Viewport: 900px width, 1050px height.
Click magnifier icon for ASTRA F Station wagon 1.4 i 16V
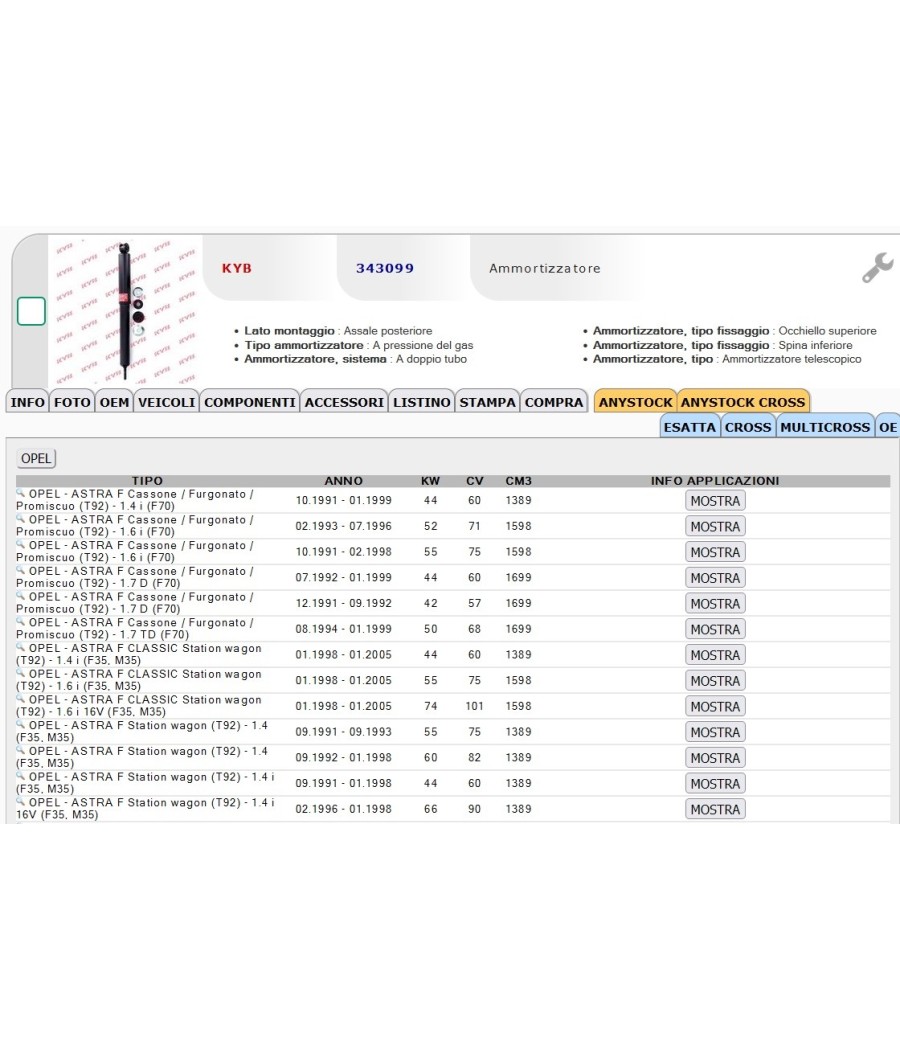(21, 801)
